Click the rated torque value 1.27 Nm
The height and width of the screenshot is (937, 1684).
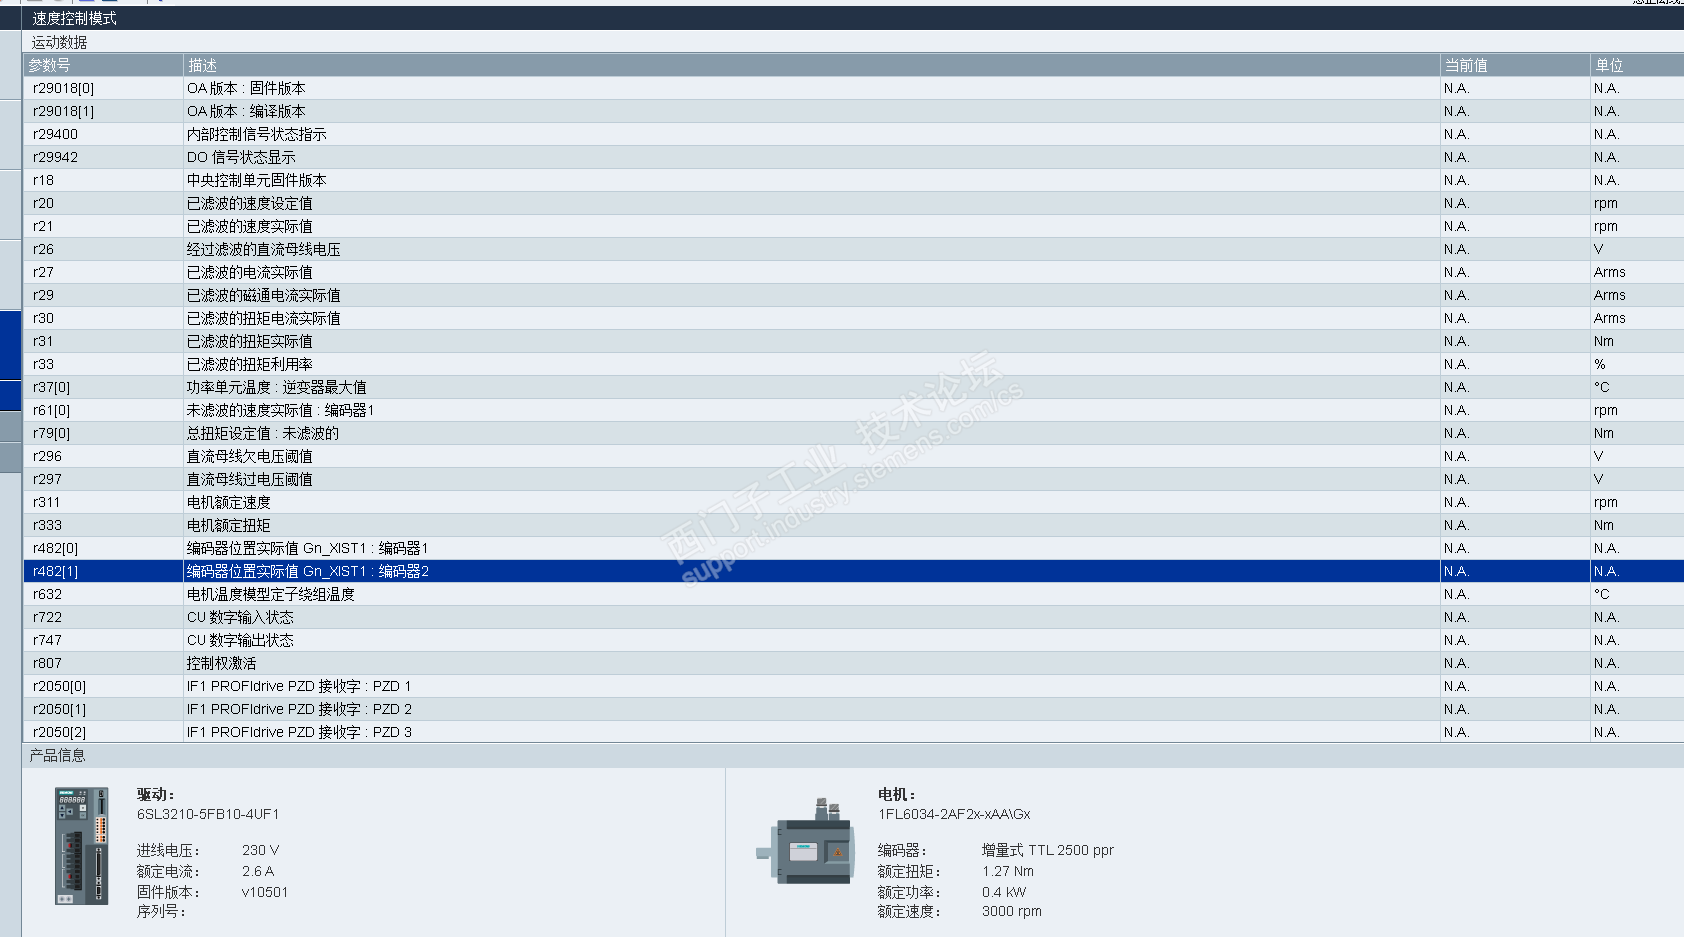tap(1008, 871)
